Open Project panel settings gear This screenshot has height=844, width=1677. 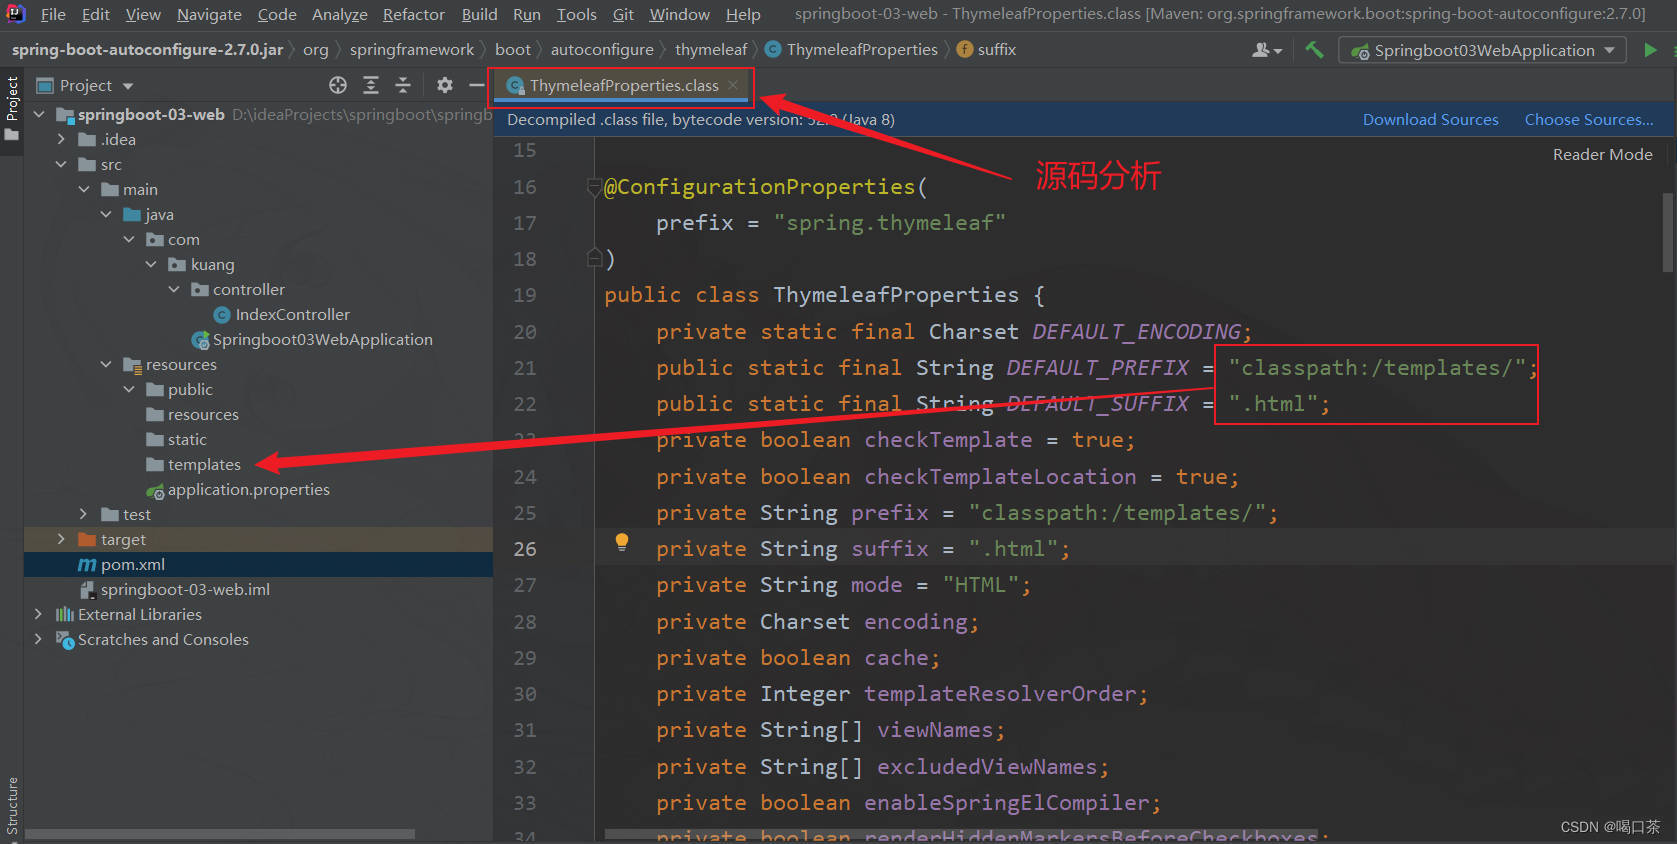[x=445, y=85]
